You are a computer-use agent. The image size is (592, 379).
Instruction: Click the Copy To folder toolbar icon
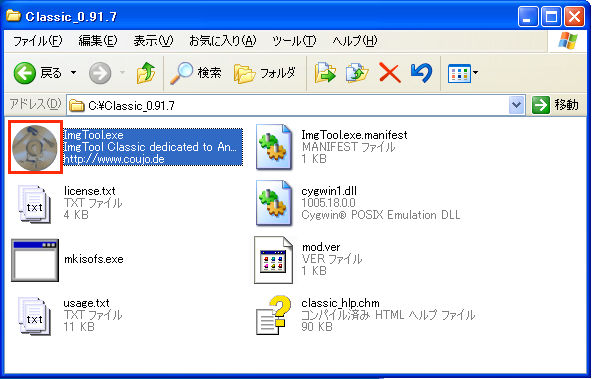click(357, 73)
